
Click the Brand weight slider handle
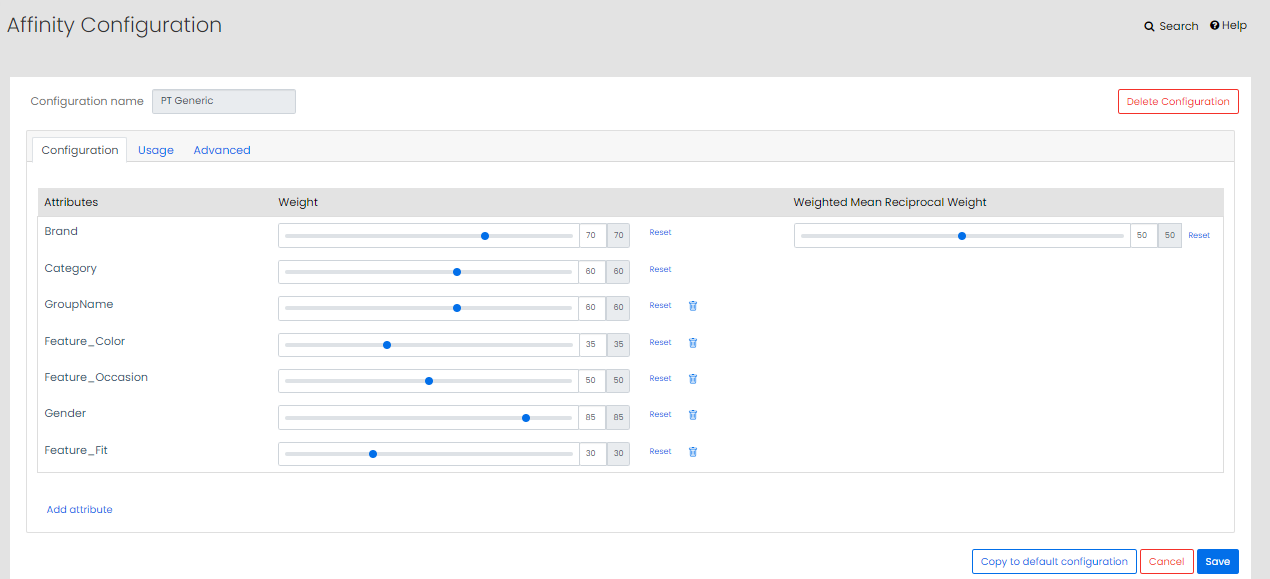click(x=485, y=236)
